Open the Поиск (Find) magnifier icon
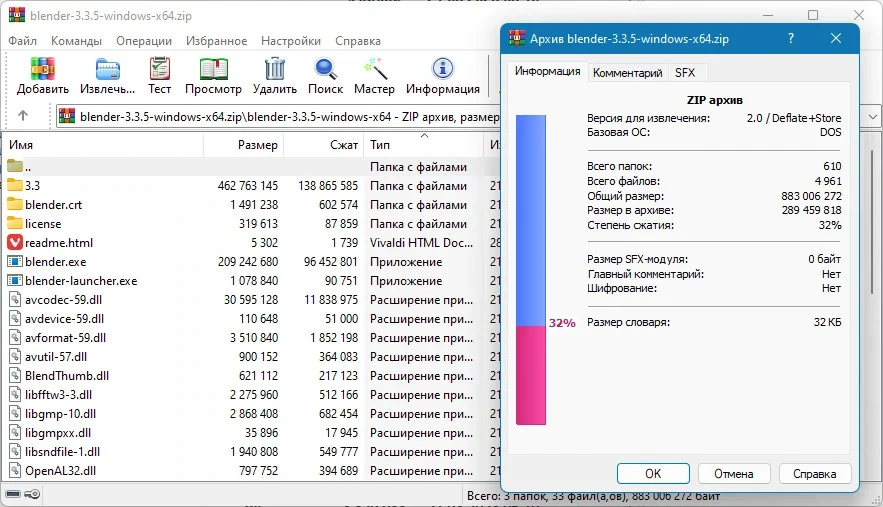The width and height of the screenshot is (883, 507). point(325,75)
